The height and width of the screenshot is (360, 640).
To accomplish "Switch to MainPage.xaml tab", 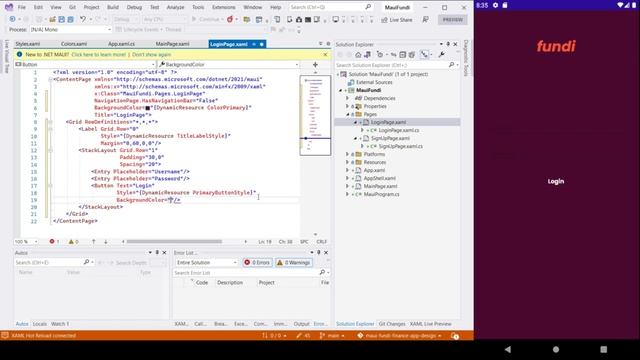I will pos(172,44).
